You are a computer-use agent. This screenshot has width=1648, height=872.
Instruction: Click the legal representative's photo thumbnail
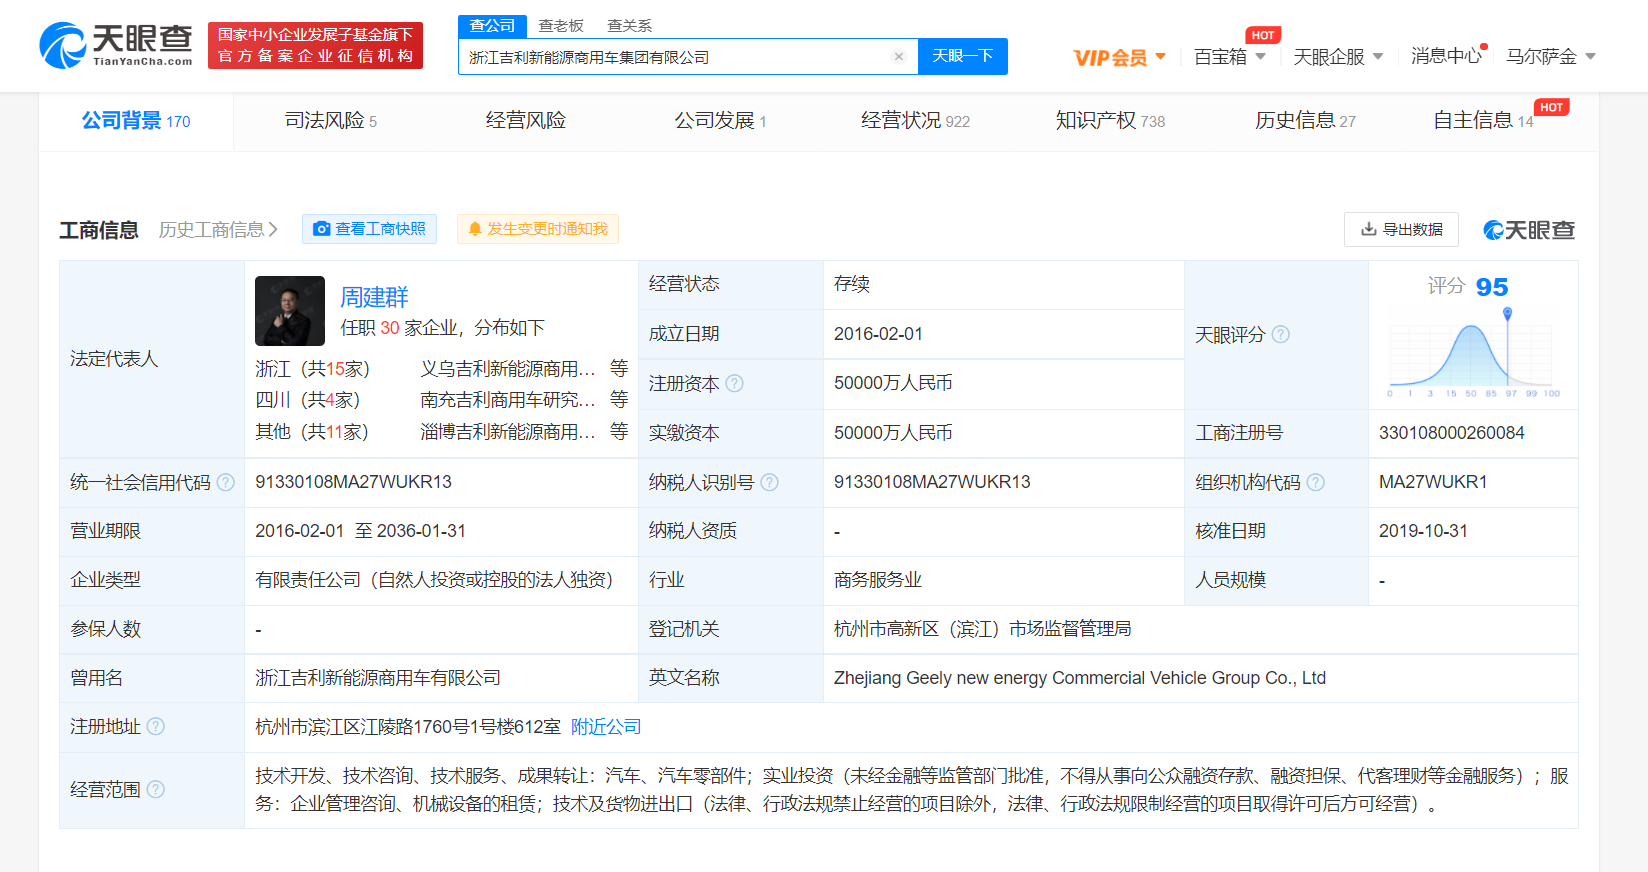click(290, 311)
